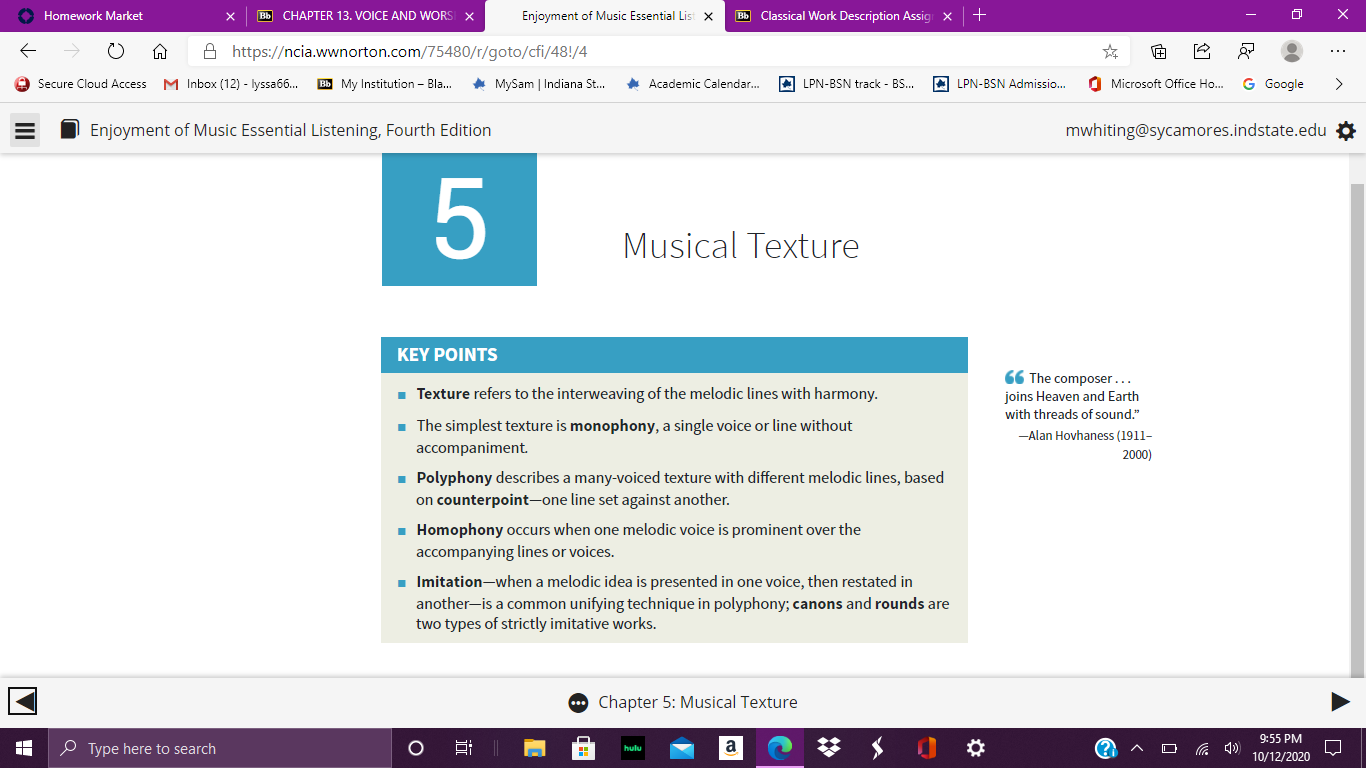This screenshot has height=768, width=1366.
Task: Open the chapter options ellipsis icon
Action: (x=578, y=702)
